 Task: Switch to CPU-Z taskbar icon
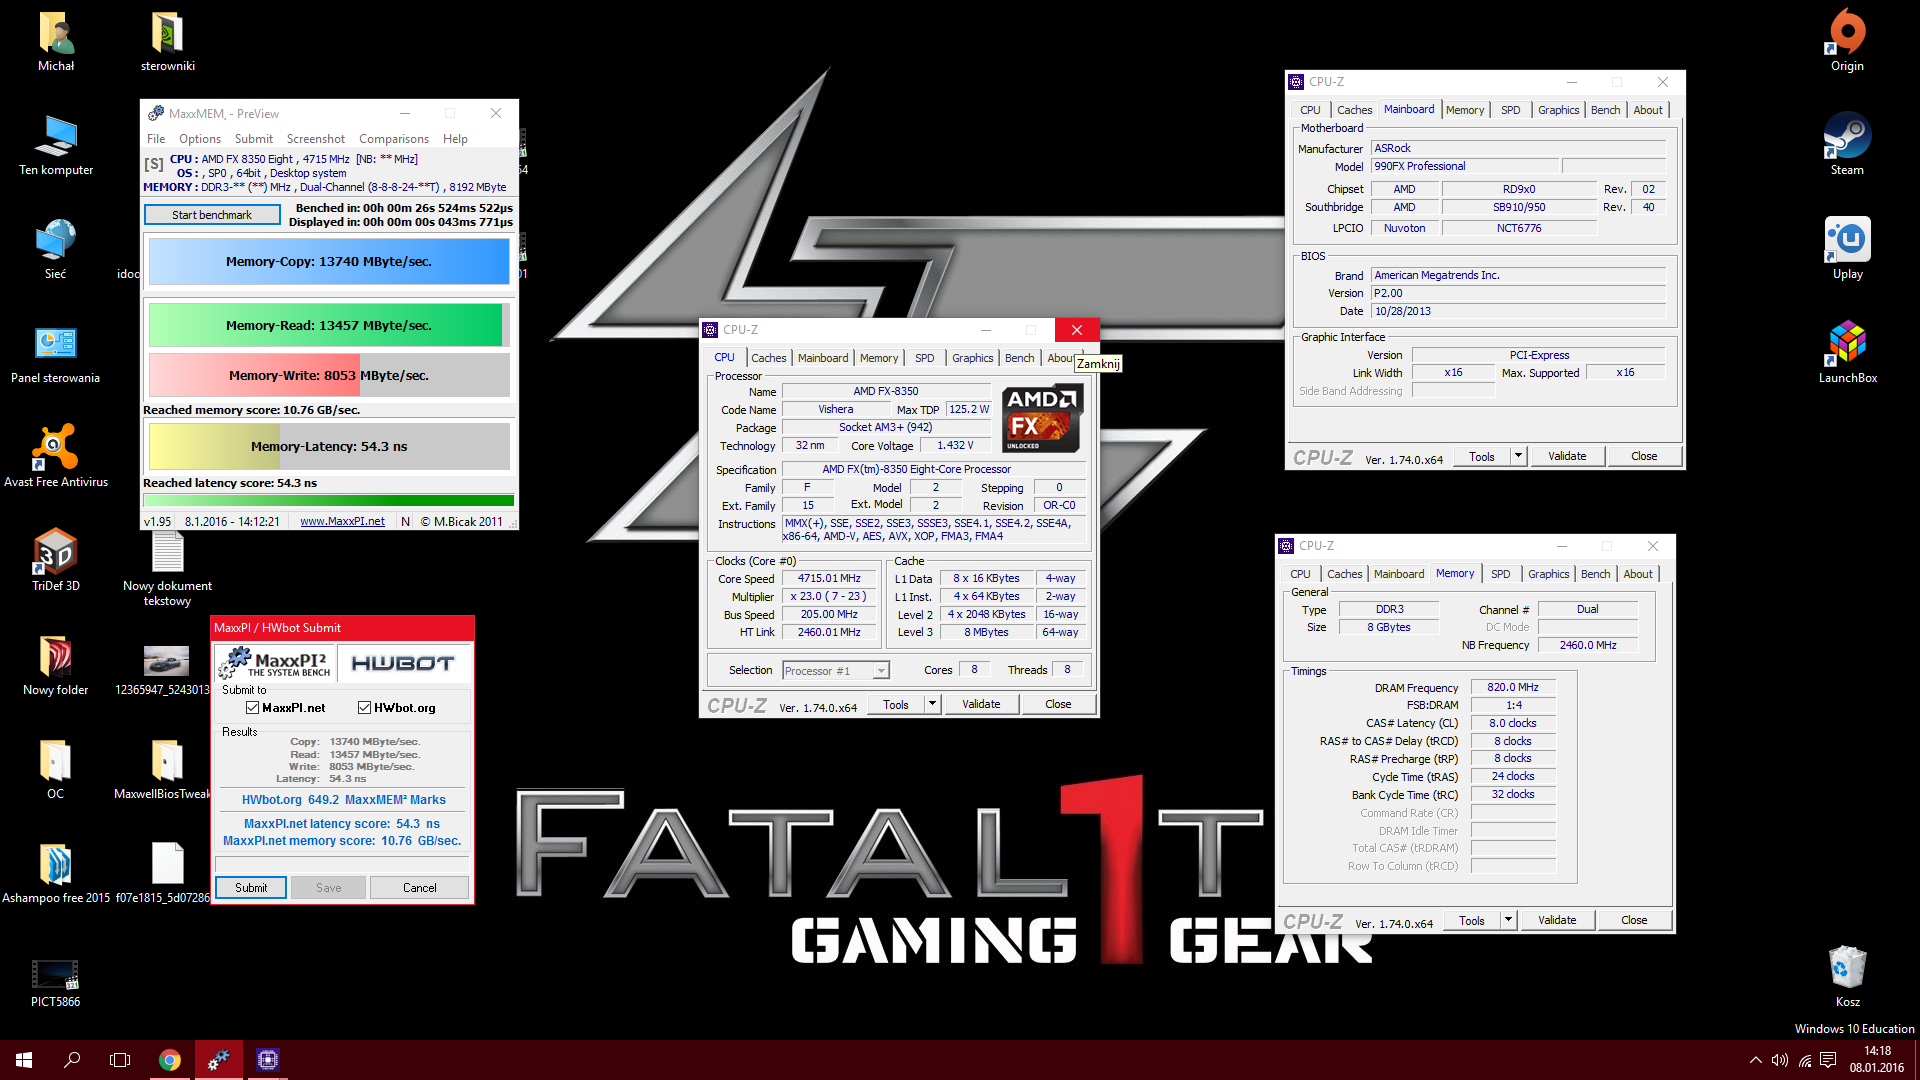click(x=267, y=1060)
